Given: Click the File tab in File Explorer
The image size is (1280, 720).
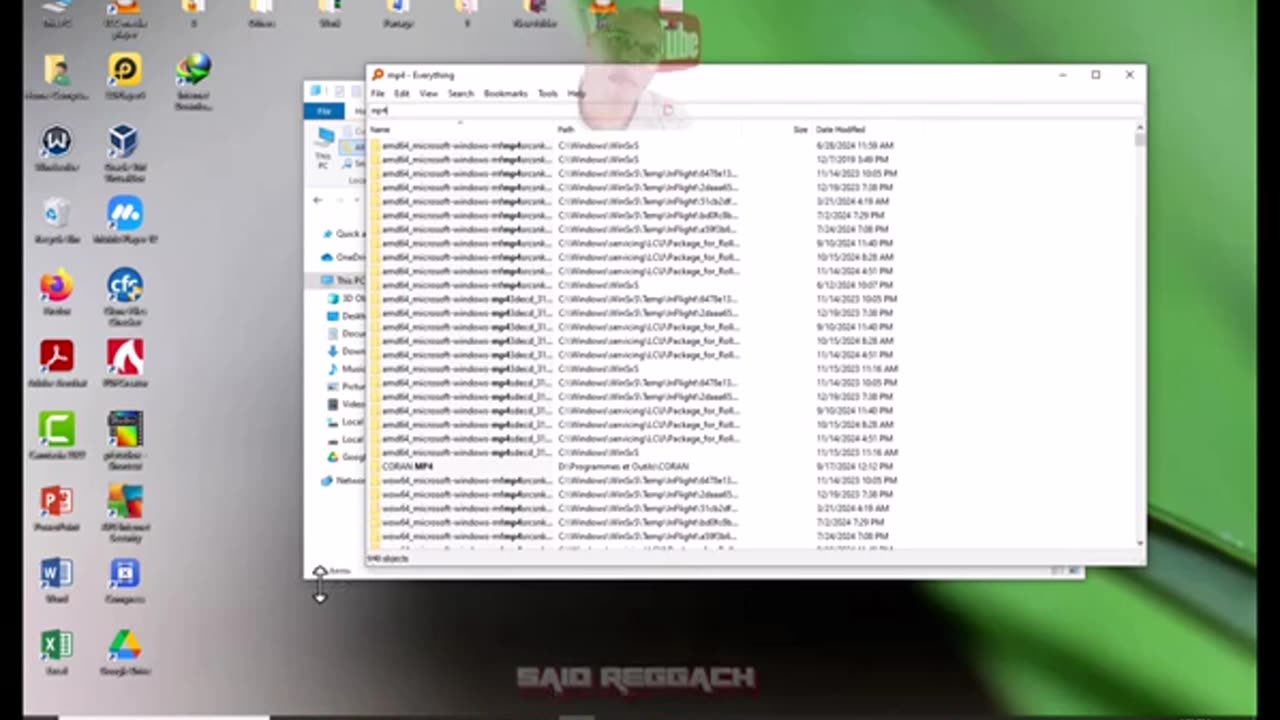Looking at the screenshot, I should tap(323, 111).
